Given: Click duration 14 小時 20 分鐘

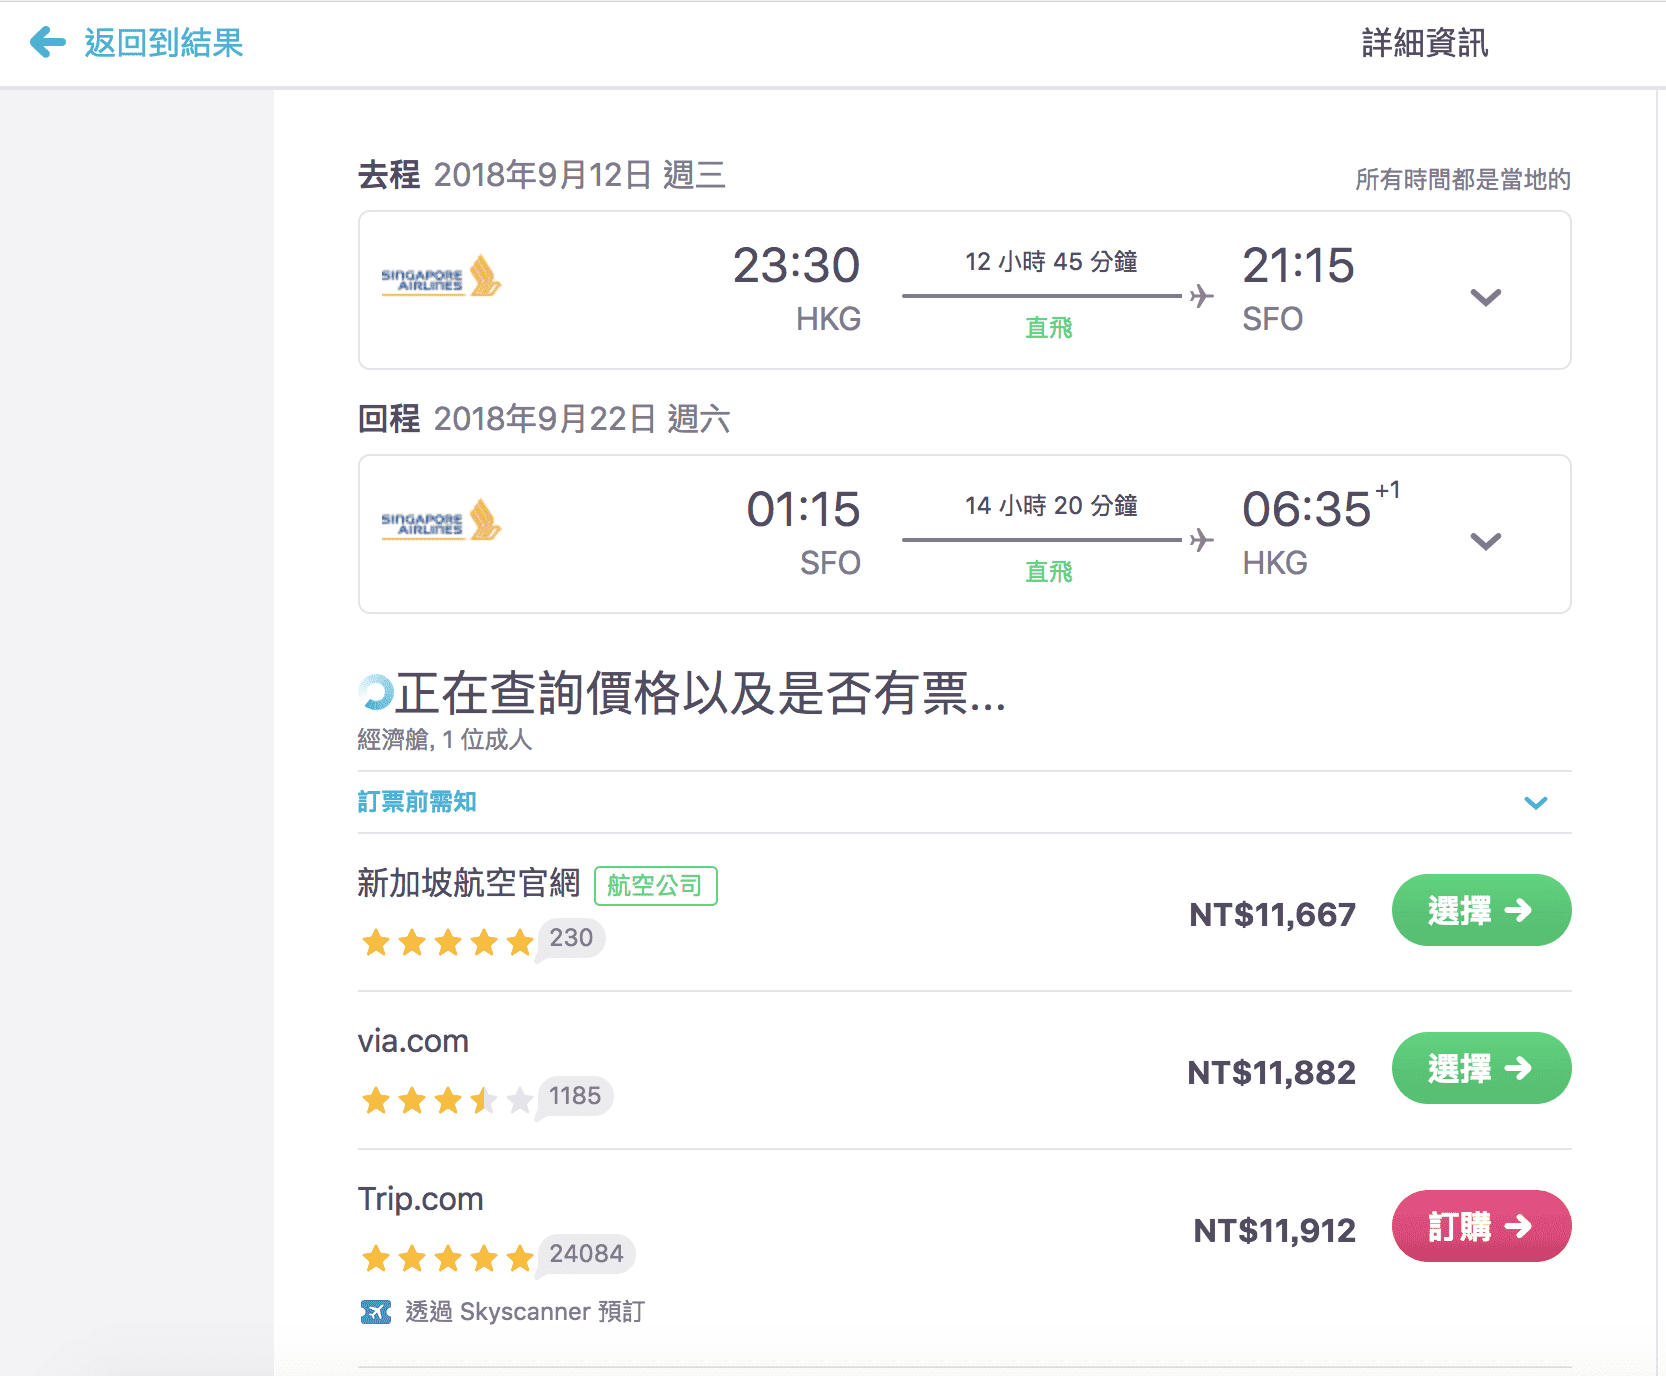Looking at the screenshot, I should click(1051, 506).
